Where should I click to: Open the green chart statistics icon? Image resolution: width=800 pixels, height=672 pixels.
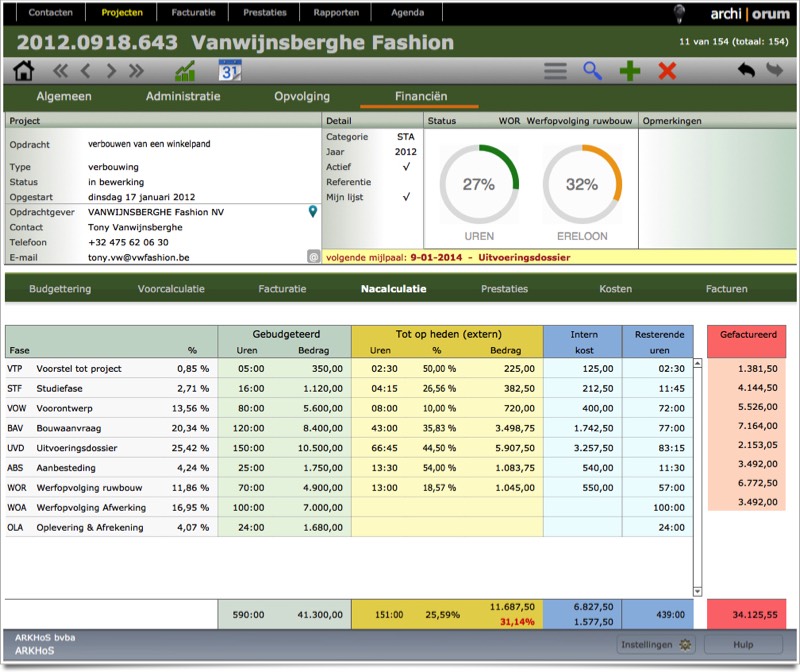click(185, 71)
